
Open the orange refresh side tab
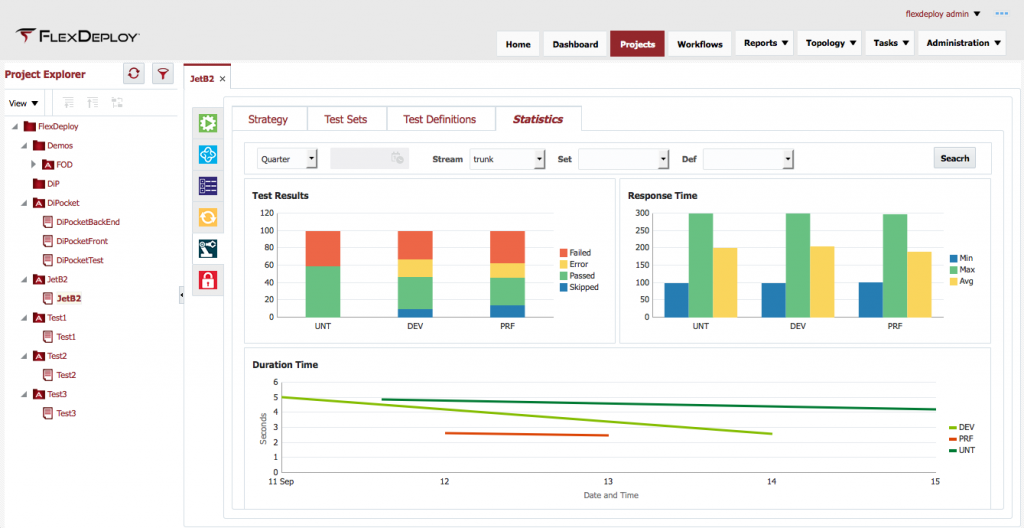pyautogui.click(x=208, y=217)
